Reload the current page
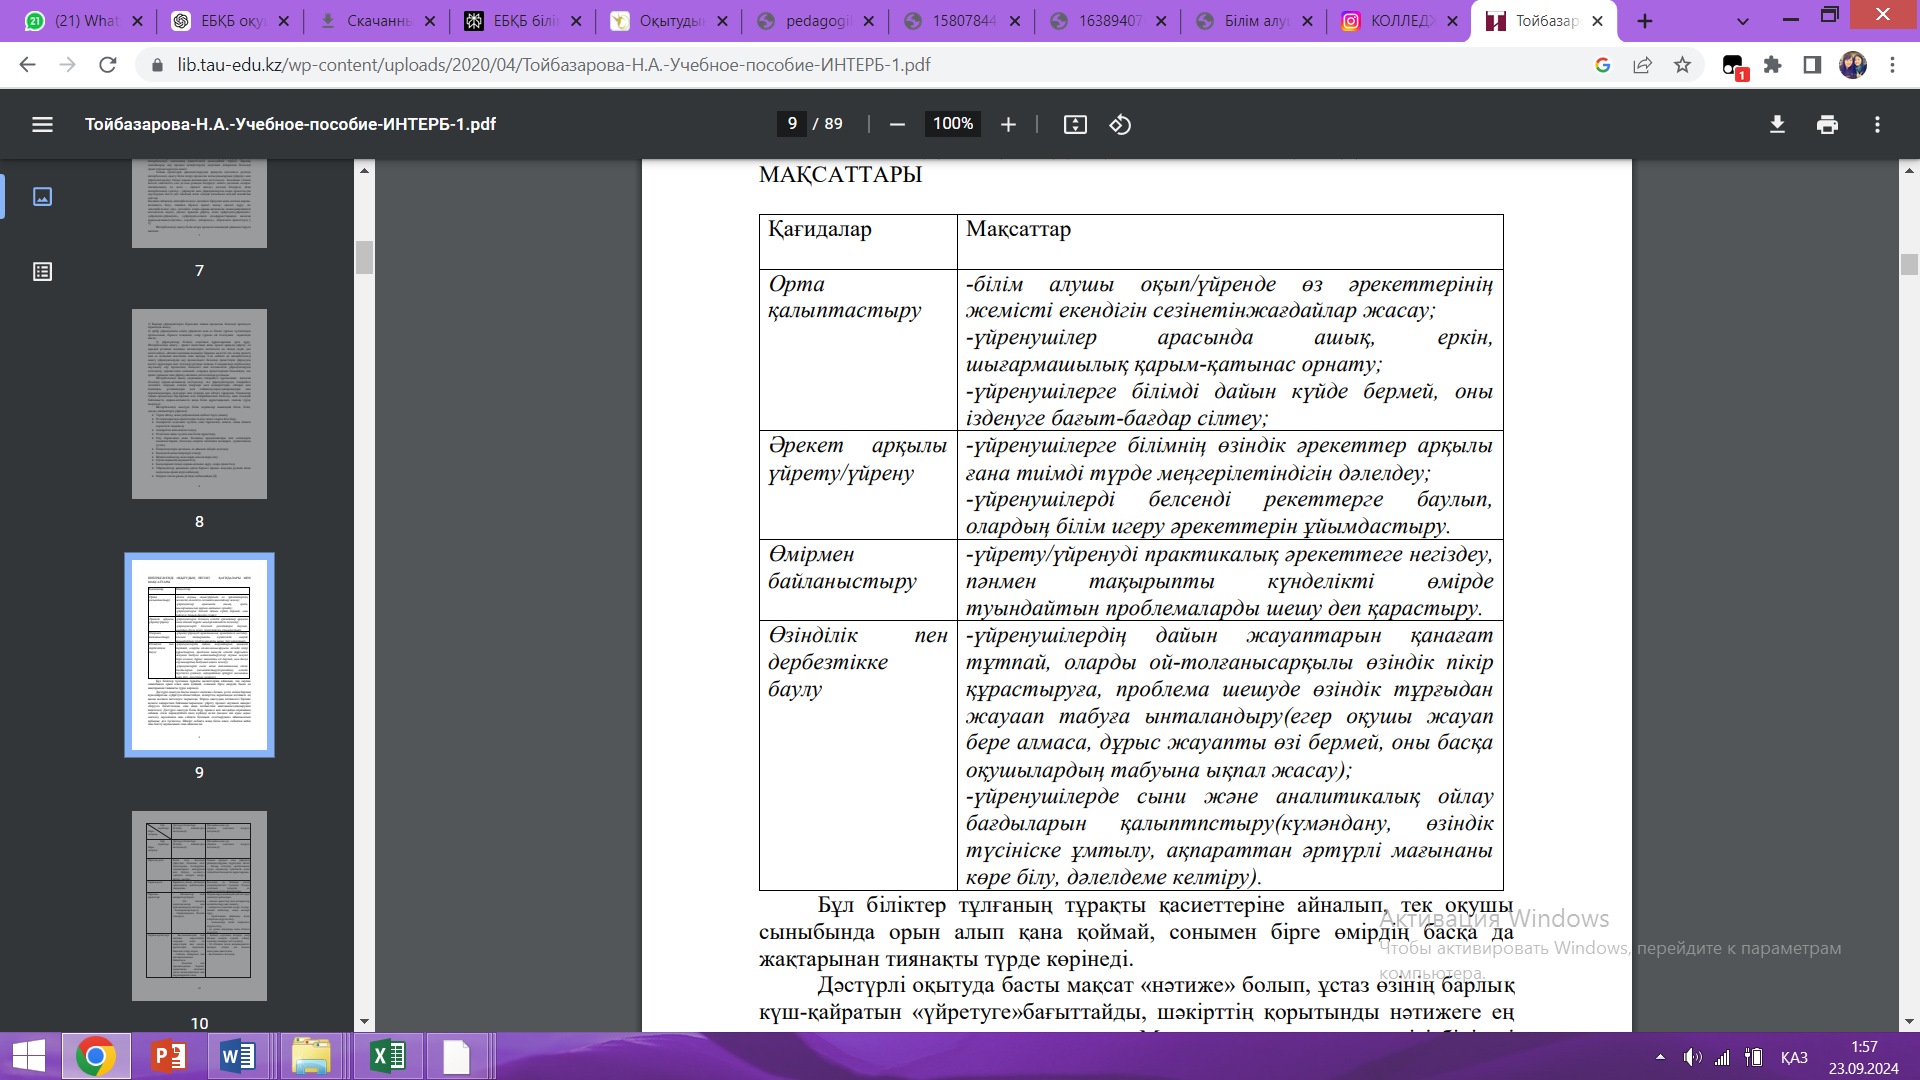This screenshot has width=1920, height=1080. click(108, 65)
